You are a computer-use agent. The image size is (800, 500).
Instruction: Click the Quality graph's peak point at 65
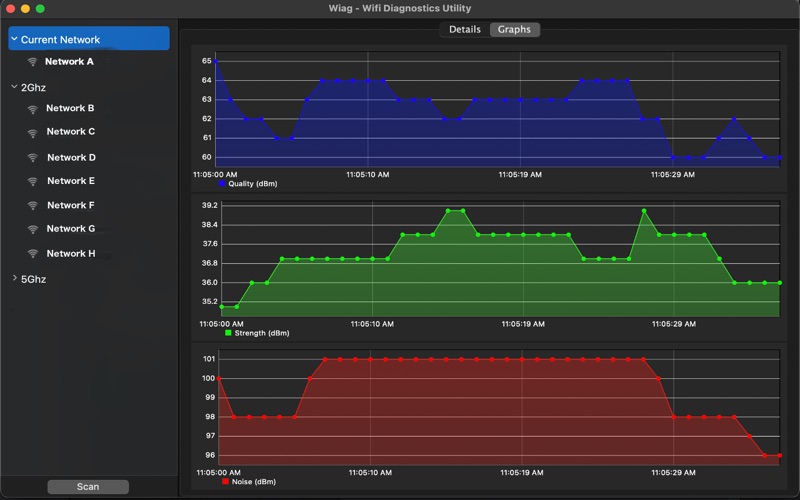click(216, 61)
